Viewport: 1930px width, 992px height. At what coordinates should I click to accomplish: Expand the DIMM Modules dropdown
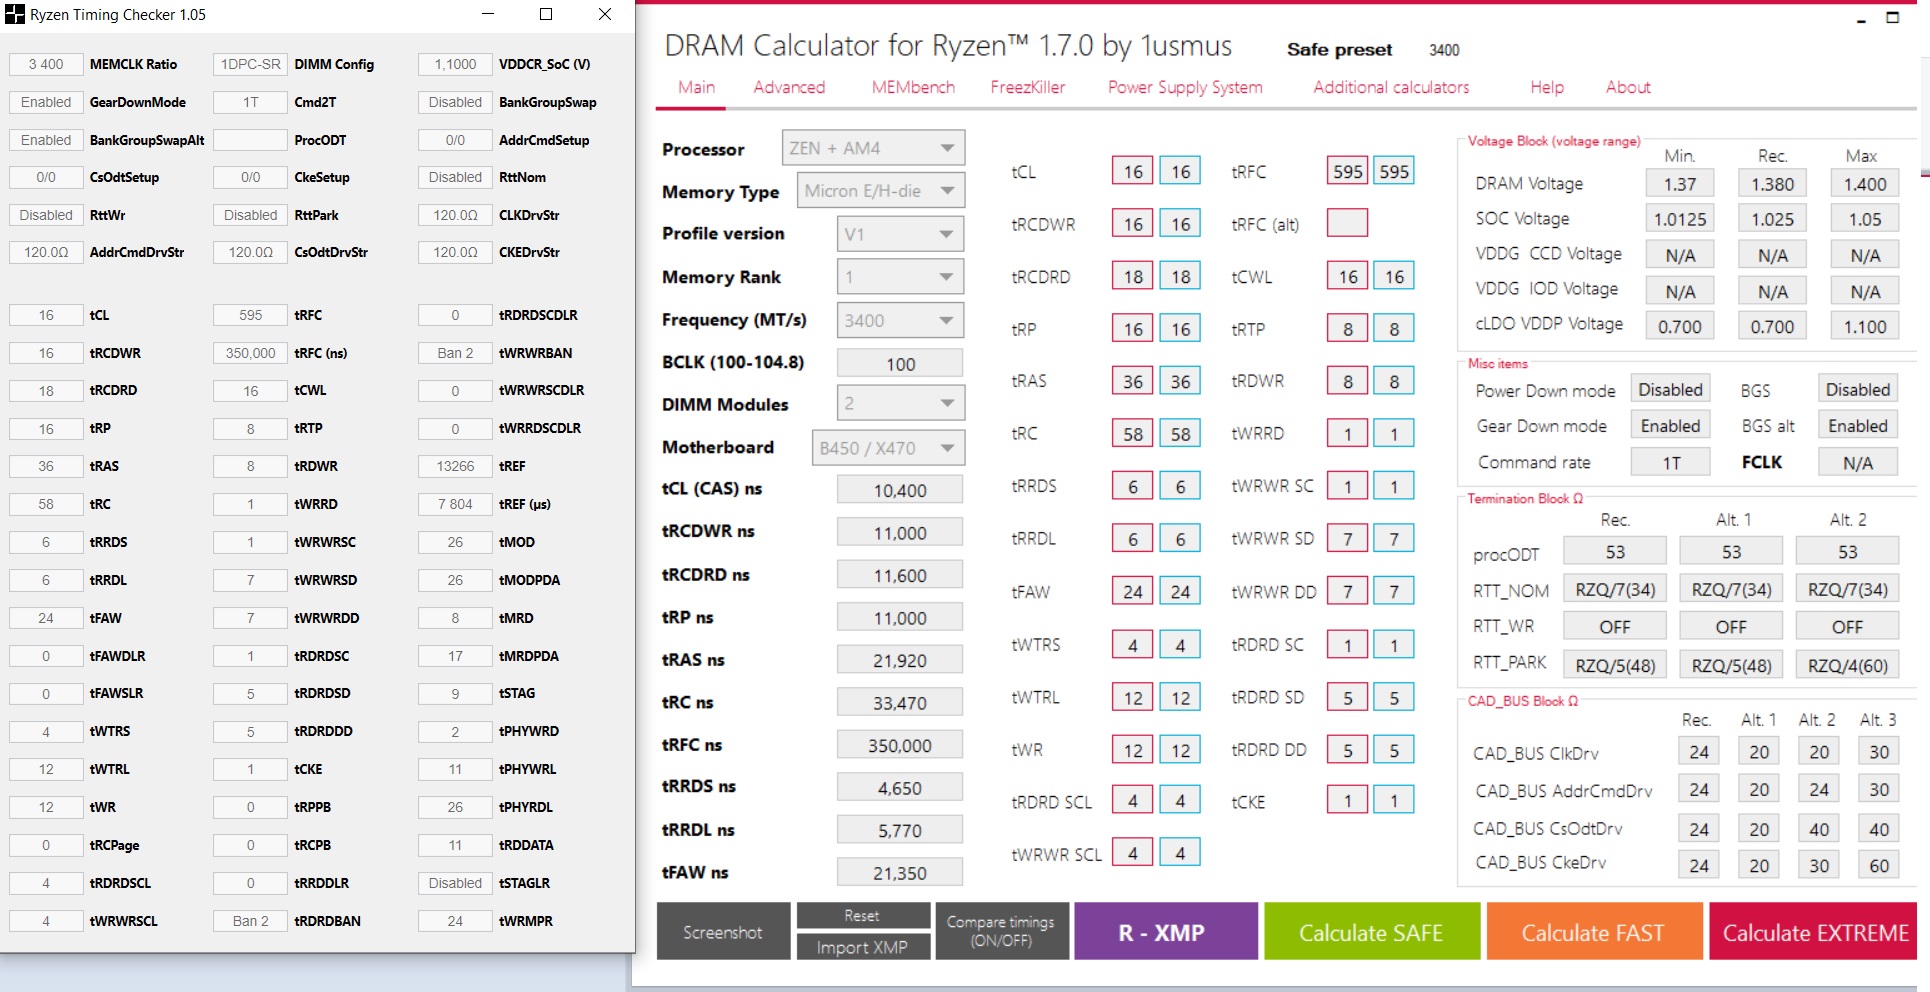(x=900, y=403)
